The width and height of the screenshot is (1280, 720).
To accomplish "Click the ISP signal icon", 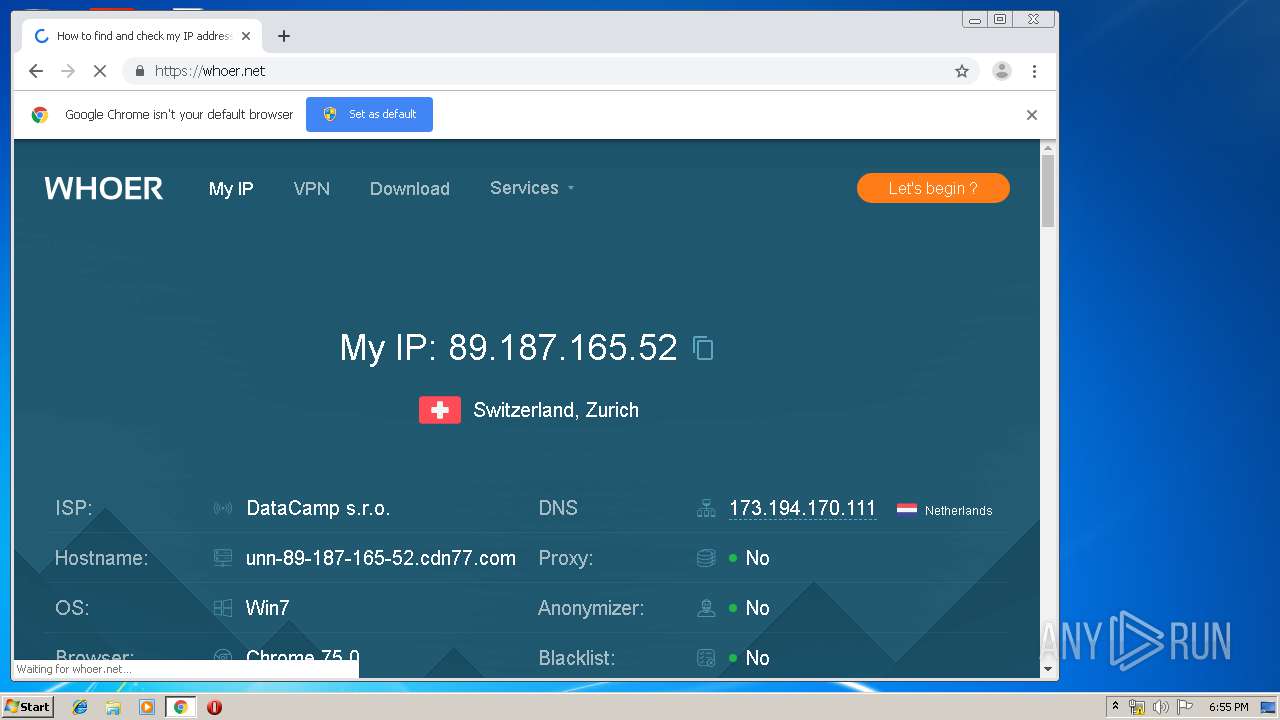I will (223, 509).
